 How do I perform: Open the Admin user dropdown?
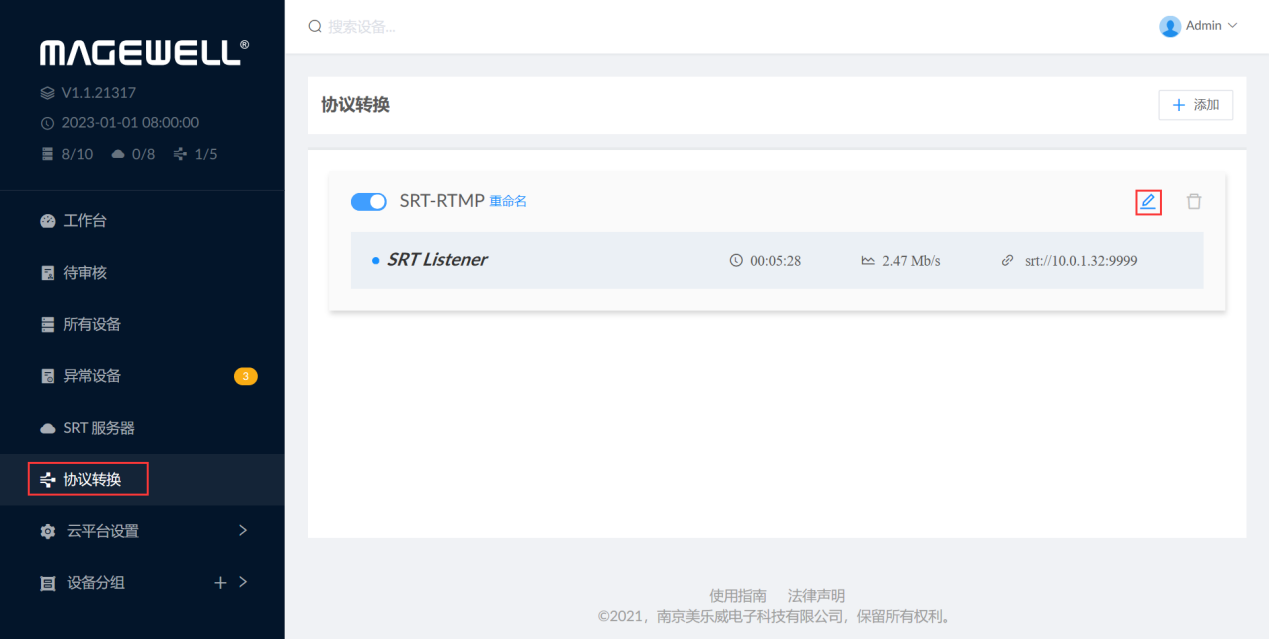pos(1198,26)
